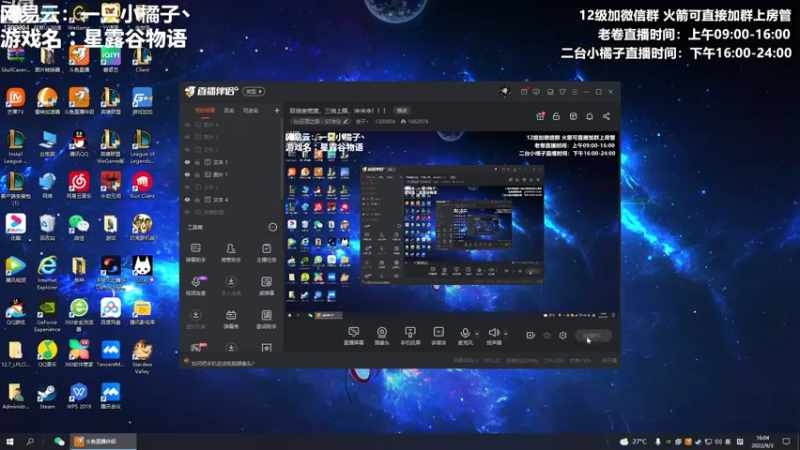Open the Stardew Valley desktop shortcut
The width and height of the screenshot is (800, 450).
142,358
